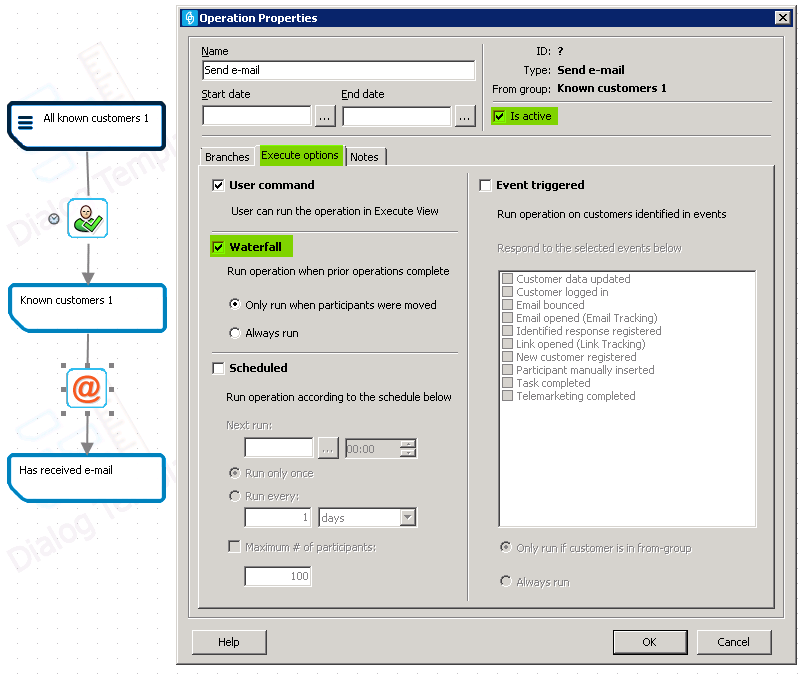Switch to the Branches tab
This screenshot has height=674, width=802.
227,156
